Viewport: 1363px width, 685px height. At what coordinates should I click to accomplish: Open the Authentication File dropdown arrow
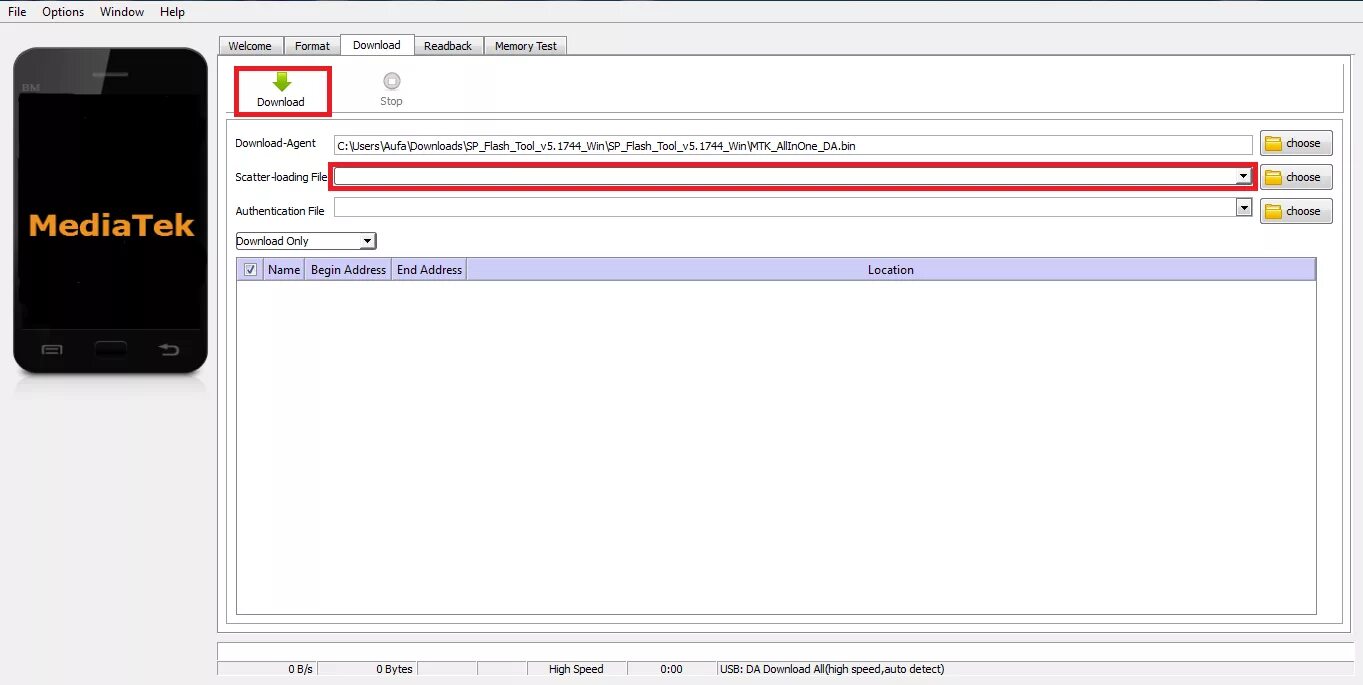click(1244, 207)
